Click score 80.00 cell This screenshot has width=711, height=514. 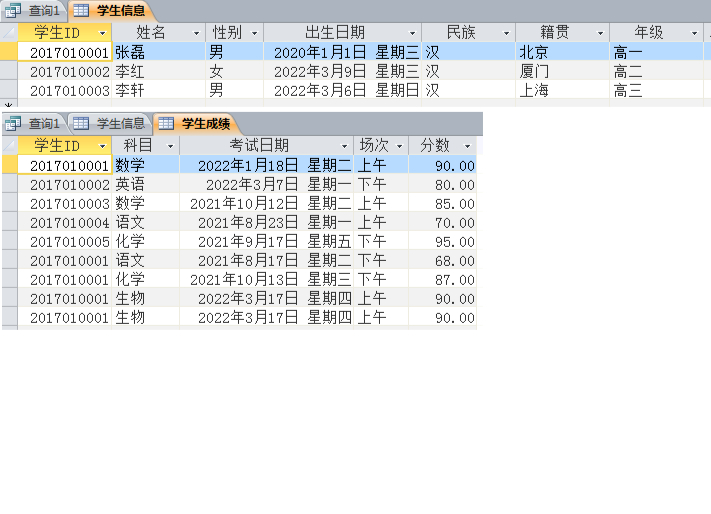[443, 184]
